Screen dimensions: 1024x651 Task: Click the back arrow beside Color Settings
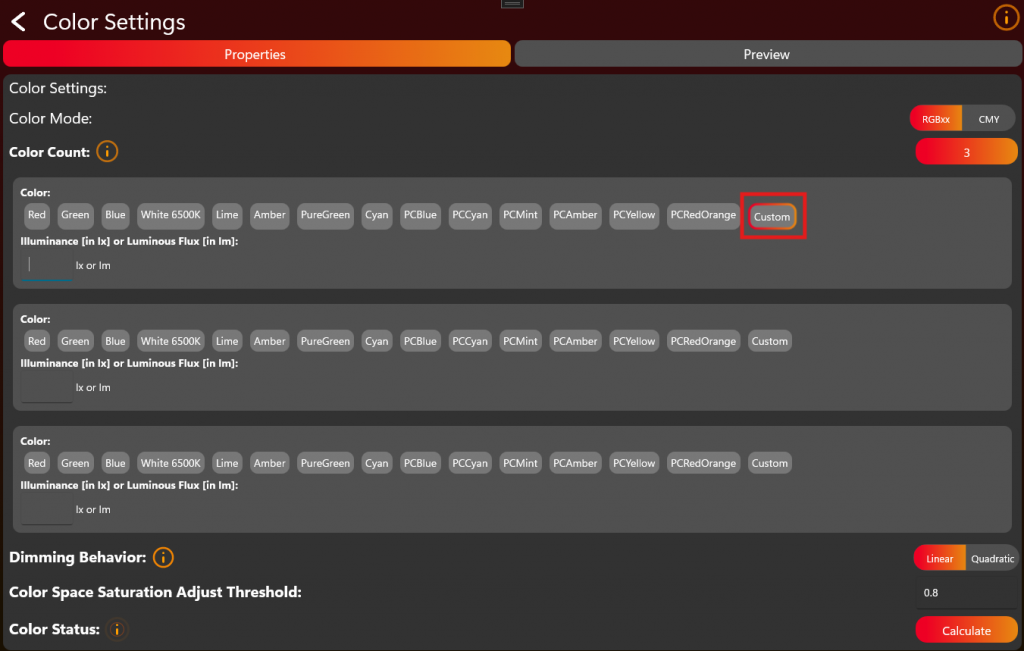[19, 22]
